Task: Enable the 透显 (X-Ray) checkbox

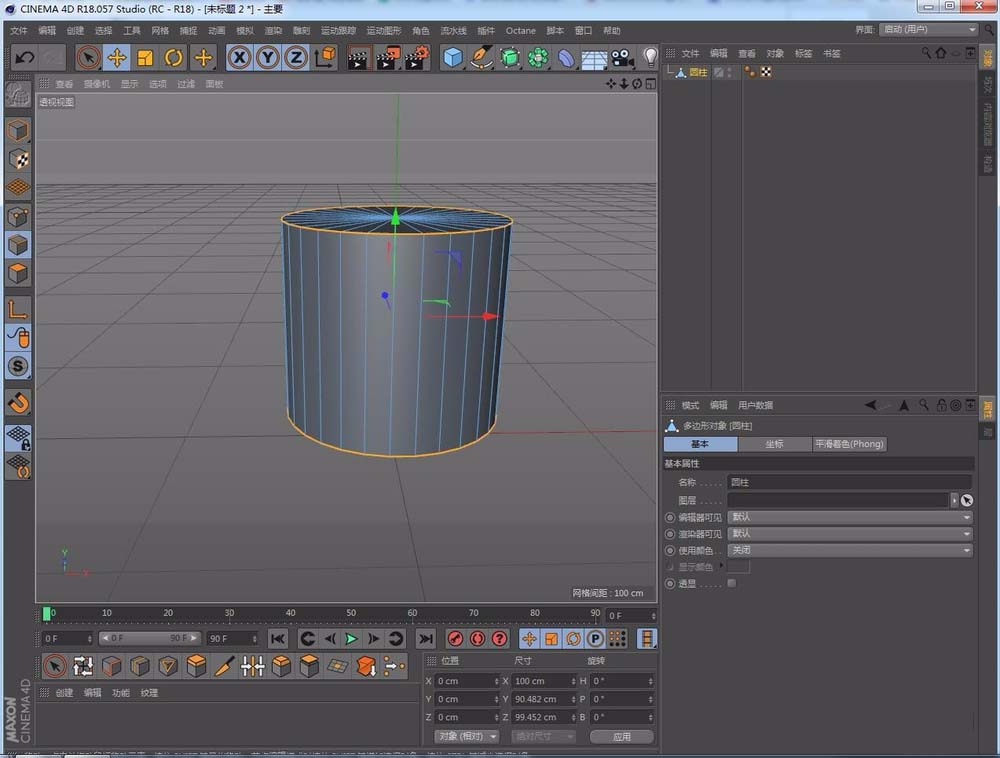Action: click(732, 583)
